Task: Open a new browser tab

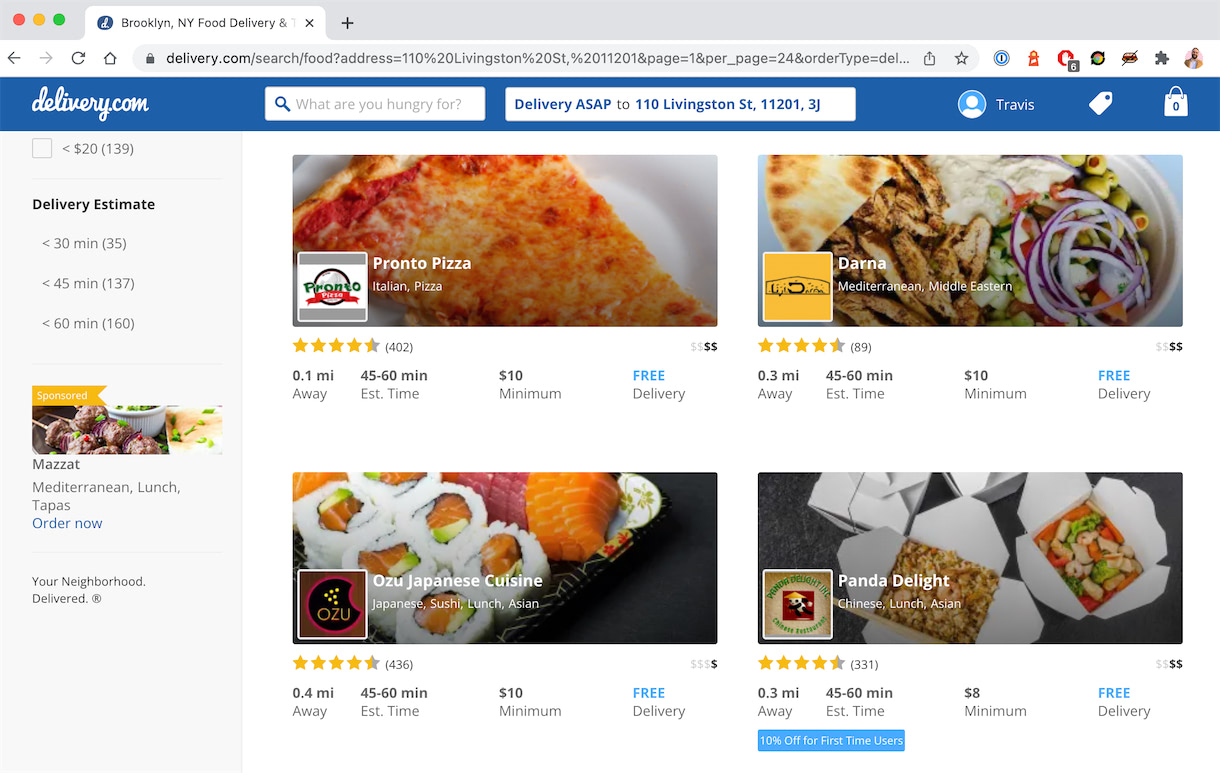Action: [x=347, y=23]
